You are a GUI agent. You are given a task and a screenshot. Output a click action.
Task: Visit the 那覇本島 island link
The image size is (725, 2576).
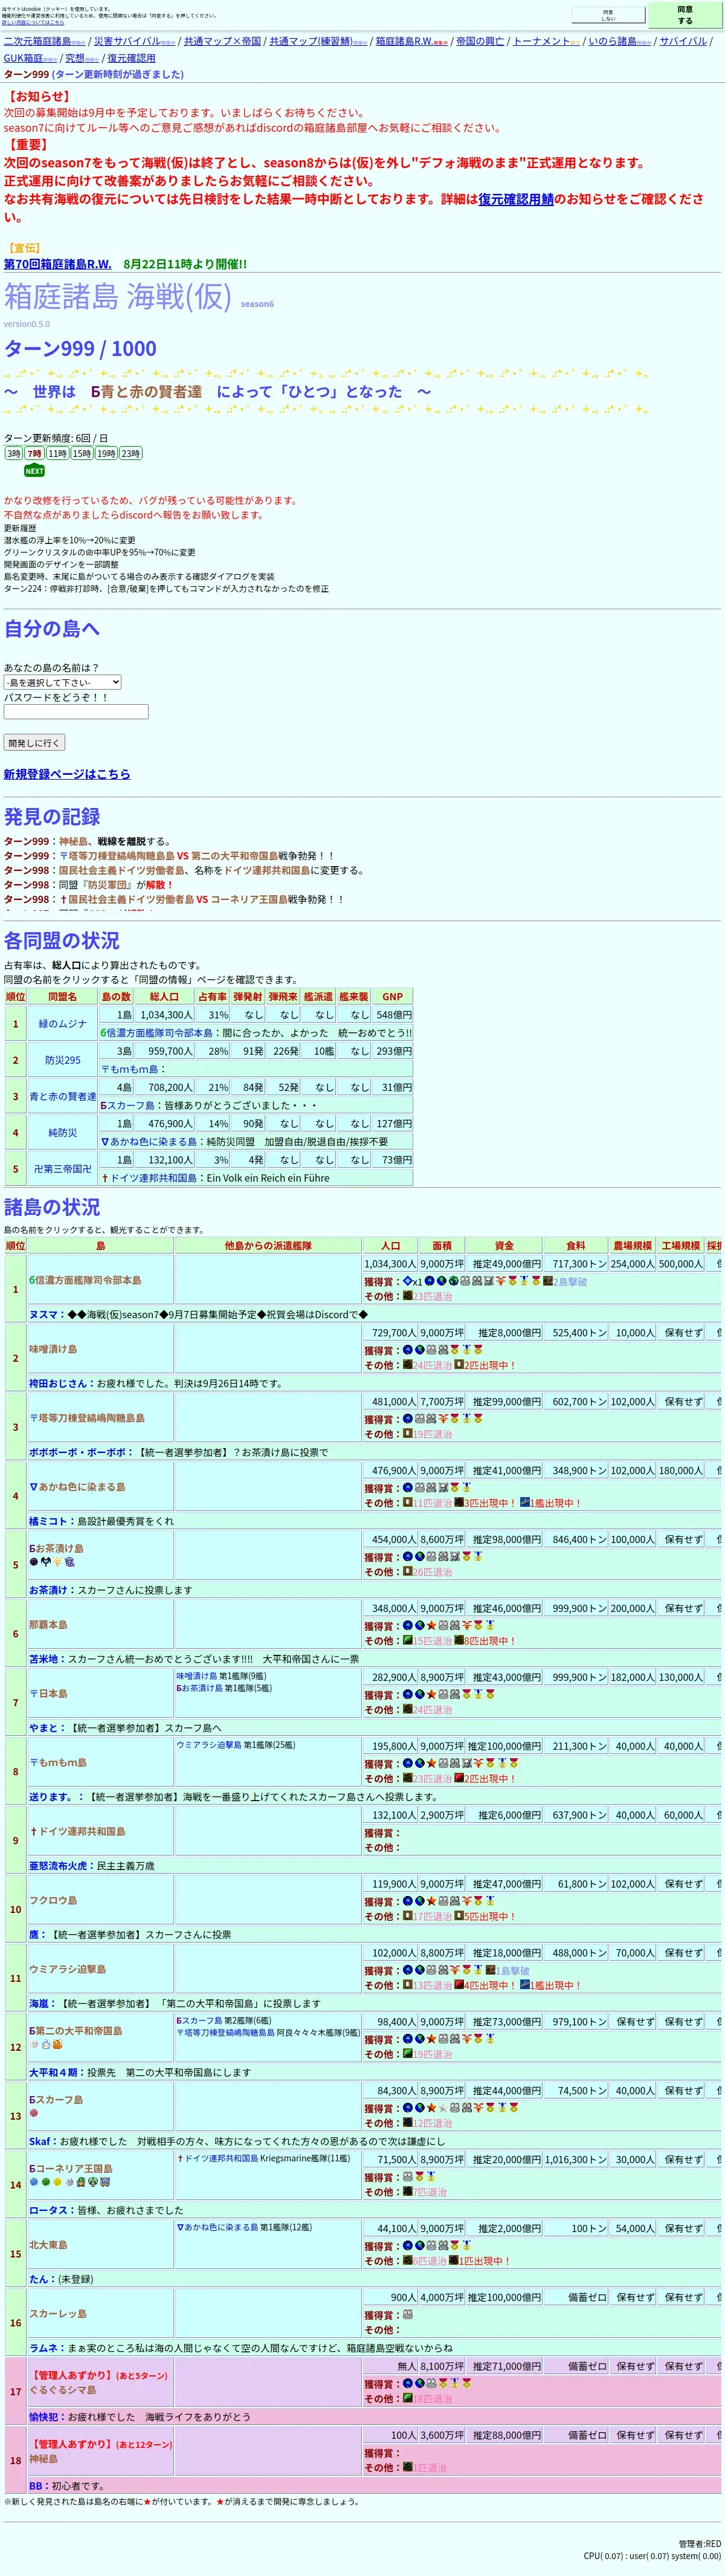pyautogui.click(x=48, y=1625)
